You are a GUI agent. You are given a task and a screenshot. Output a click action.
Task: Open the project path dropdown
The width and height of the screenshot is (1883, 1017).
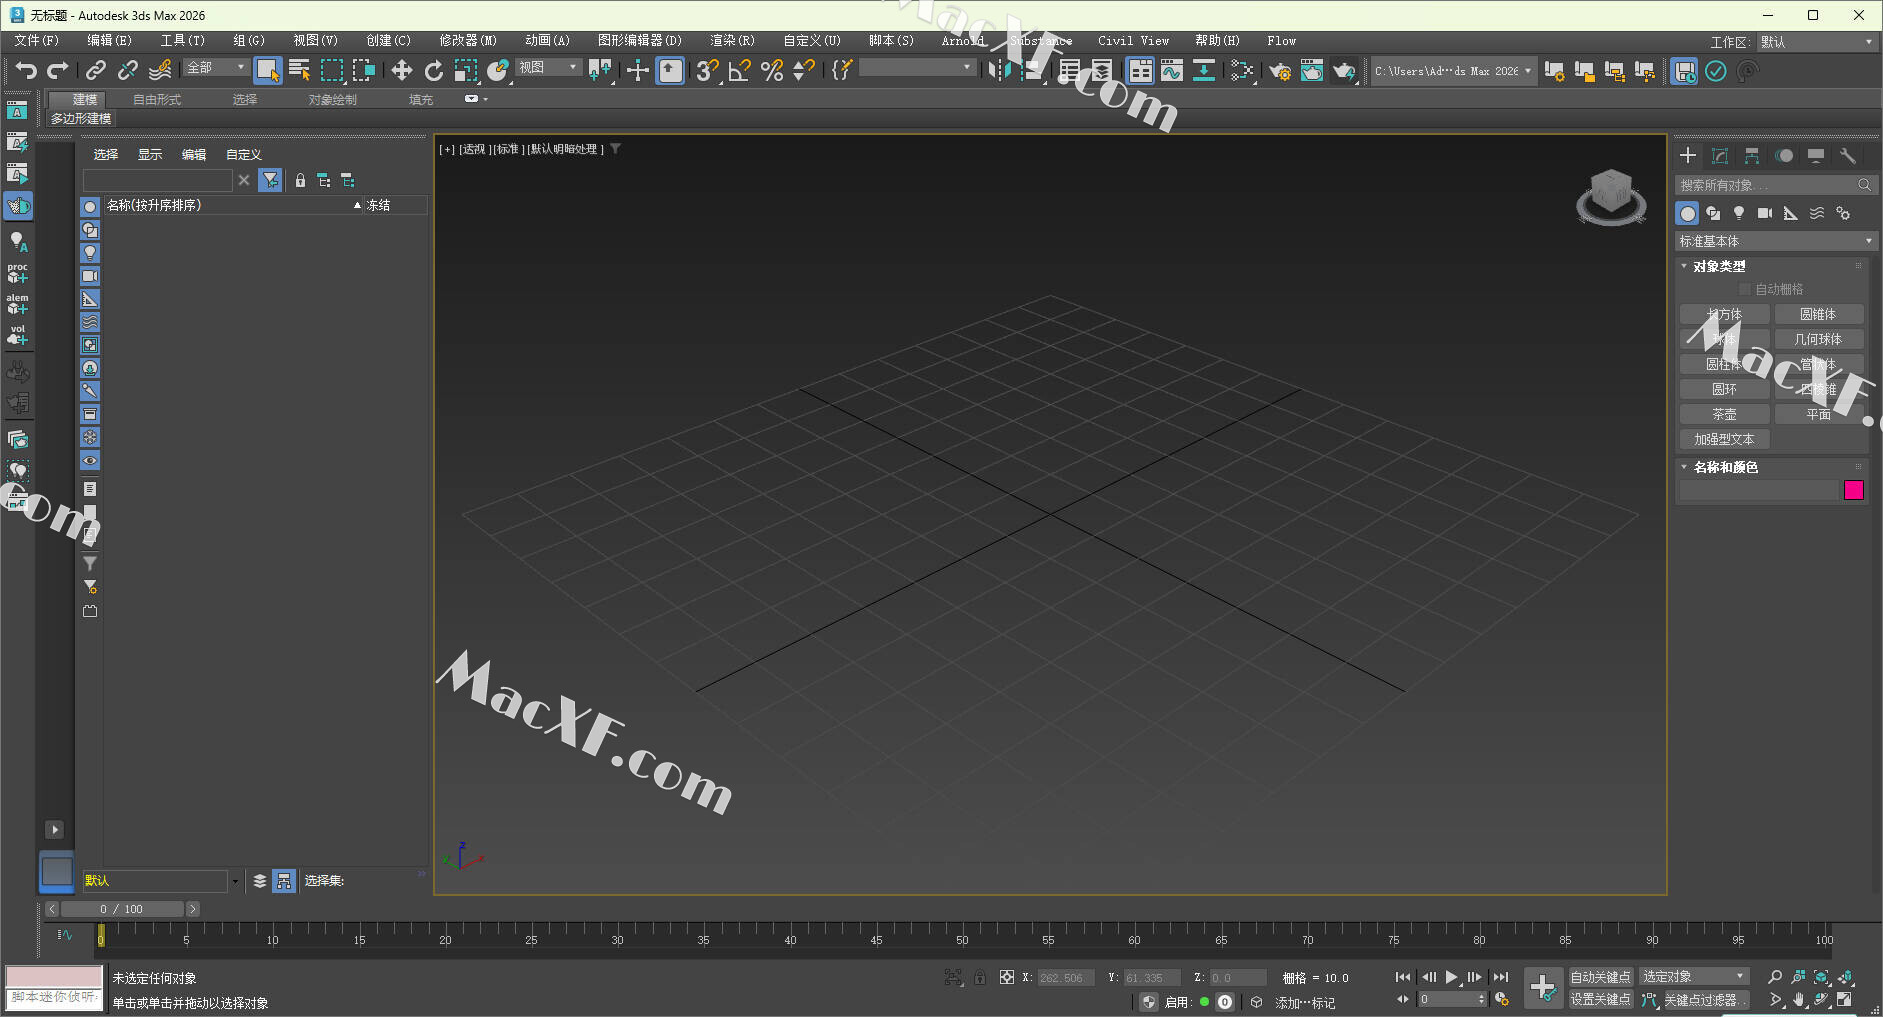1452,71
